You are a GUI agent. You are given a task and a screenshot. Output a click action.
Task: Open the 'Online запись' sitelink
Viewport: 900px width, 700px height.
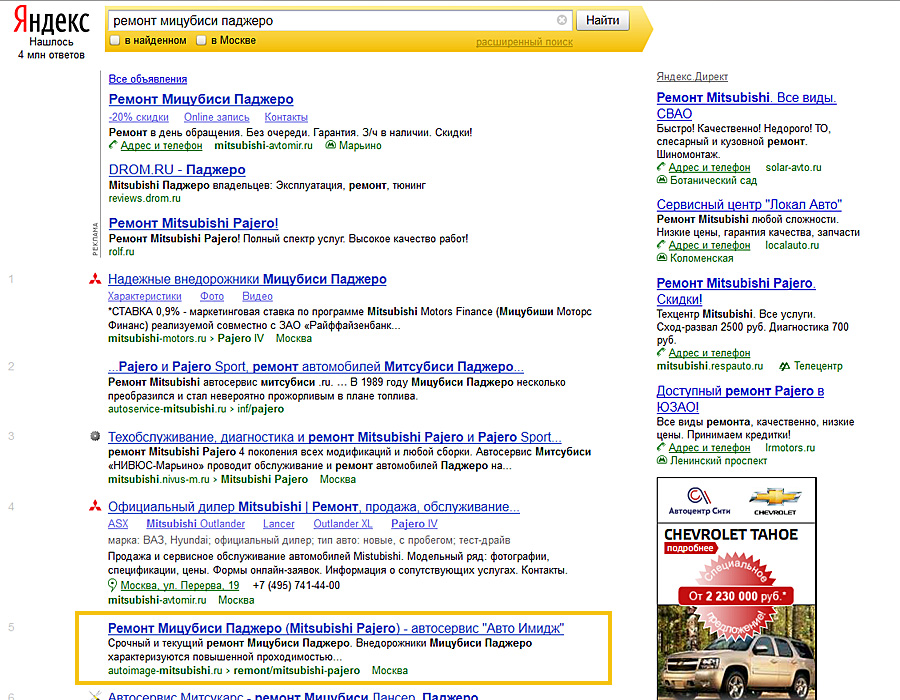click(216, 117)
